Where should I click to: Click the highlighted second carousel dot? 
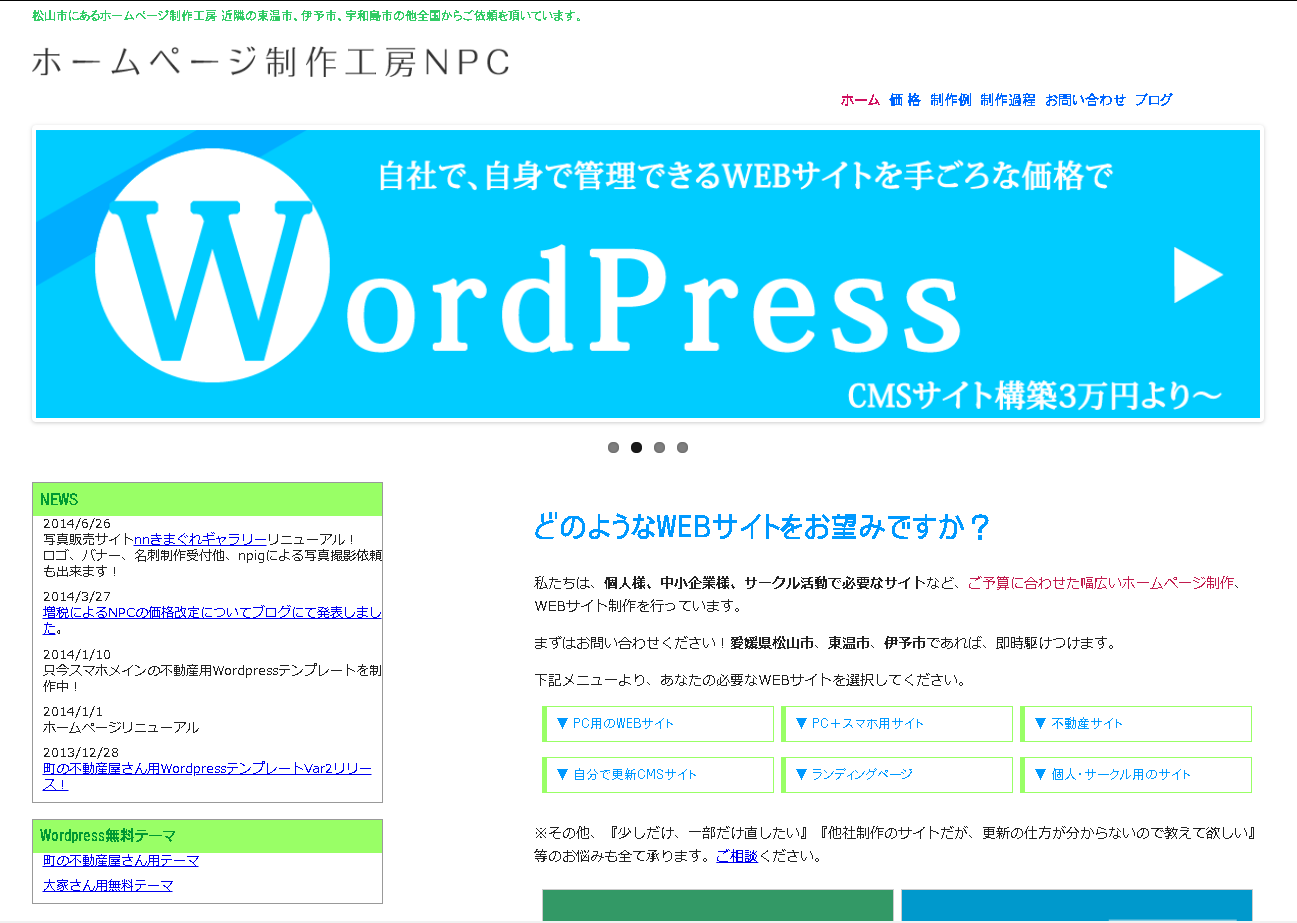pyautogui.click(x=637, y=448)
